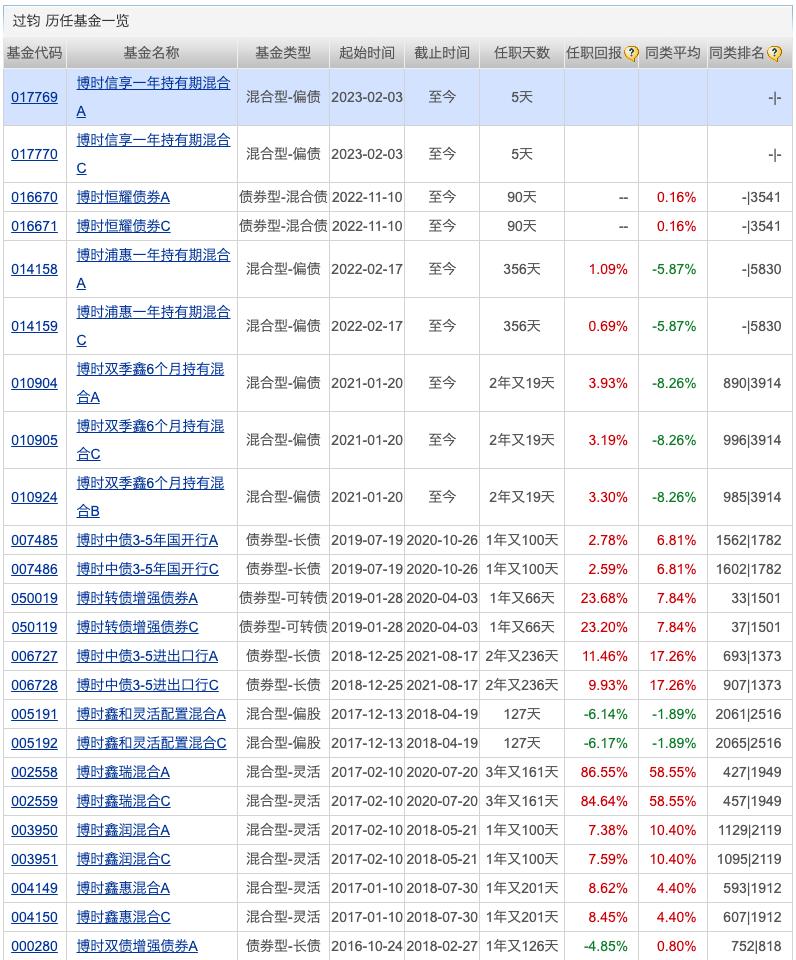Viewport: 796px width, 960px height.
Task: Open fund 博时浦惠一年持有期混合C
Action: [x=153, y=326]
